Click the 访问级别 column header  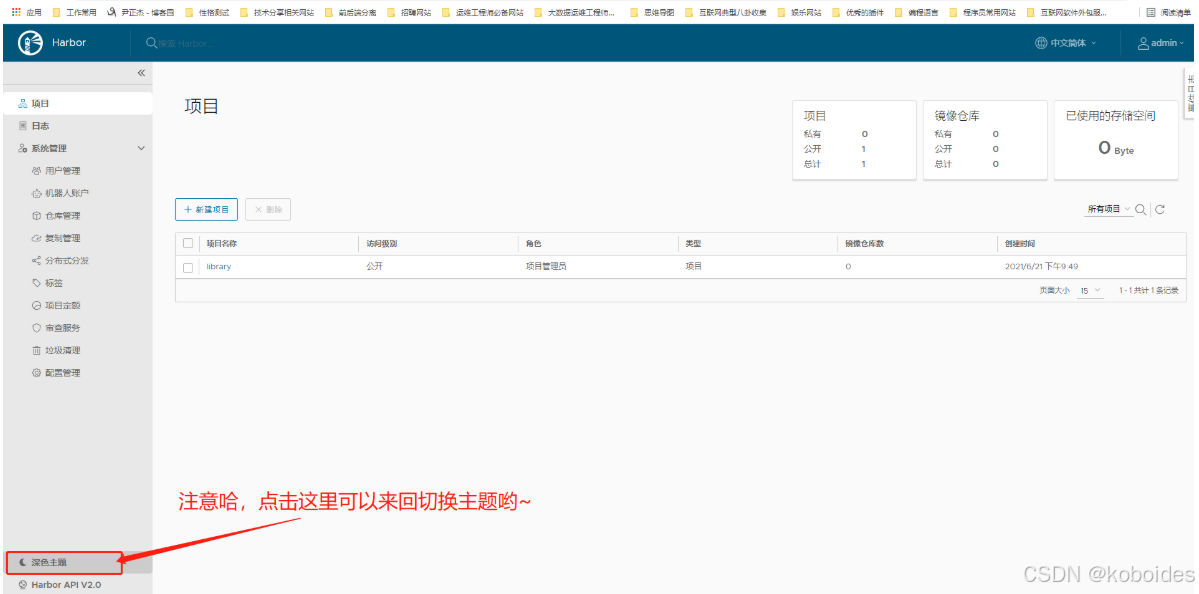click(382, 244)
